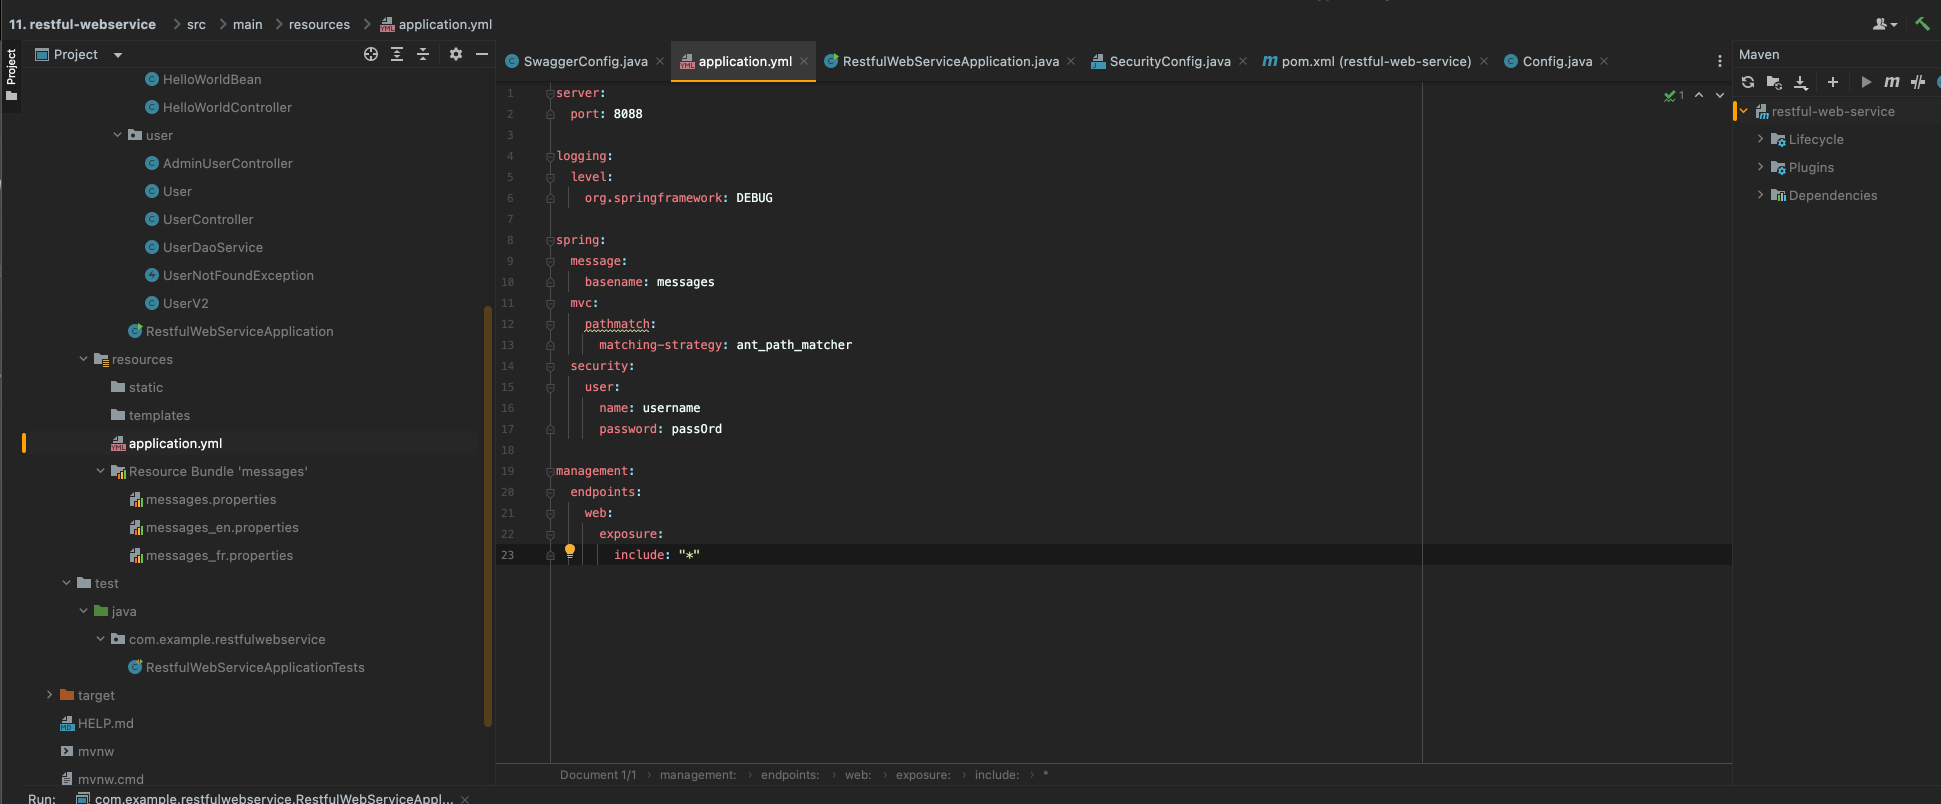
Task: Click the Reload All Maven Projects icon
Action: tap(1748, 82)
